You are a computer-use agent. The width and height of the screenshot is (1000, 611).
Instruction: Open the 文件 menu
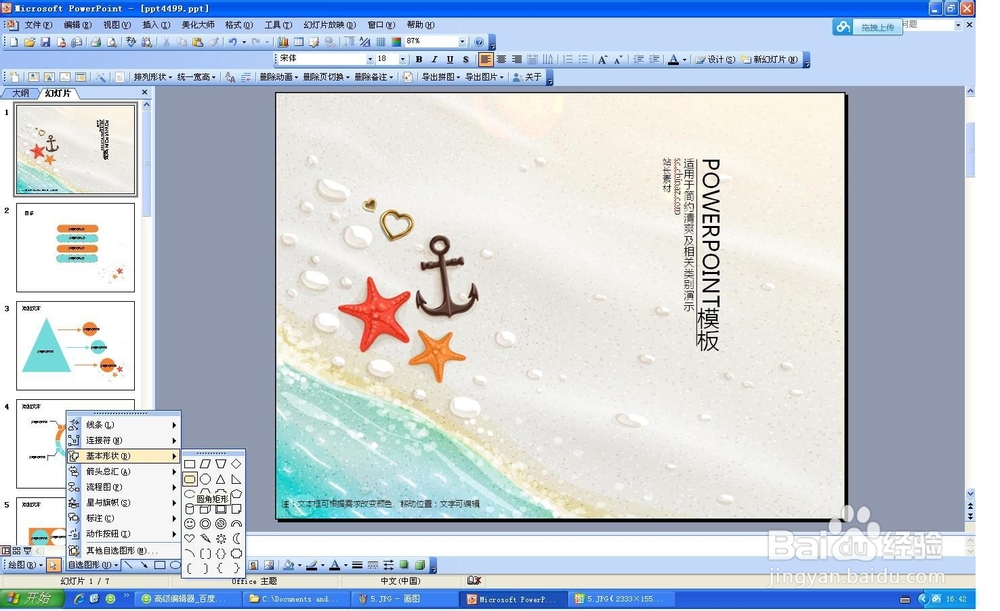click(x=38, y=25)
